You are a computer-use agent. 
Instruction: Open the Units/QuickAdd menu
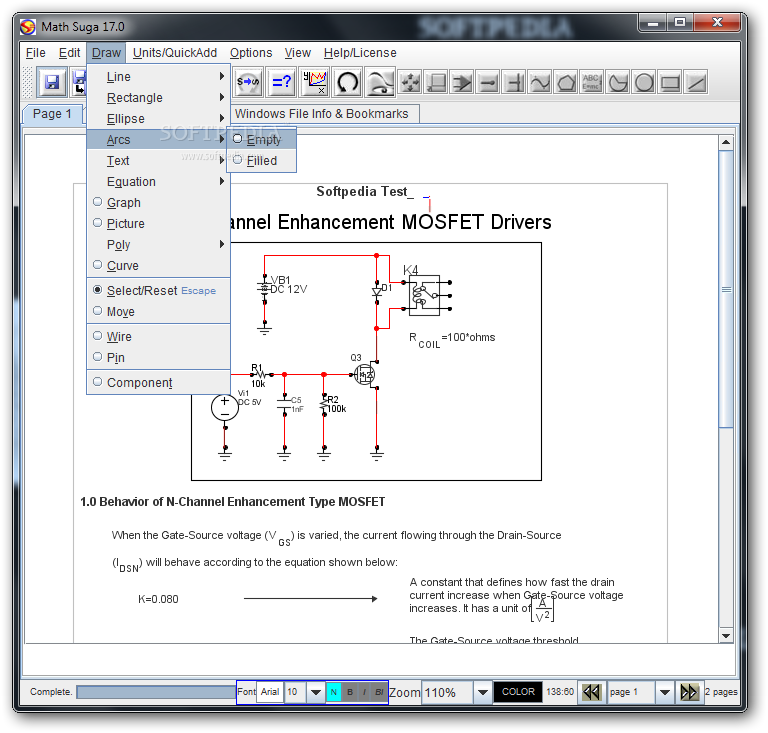pyautogui.click(x=175, y=52)
